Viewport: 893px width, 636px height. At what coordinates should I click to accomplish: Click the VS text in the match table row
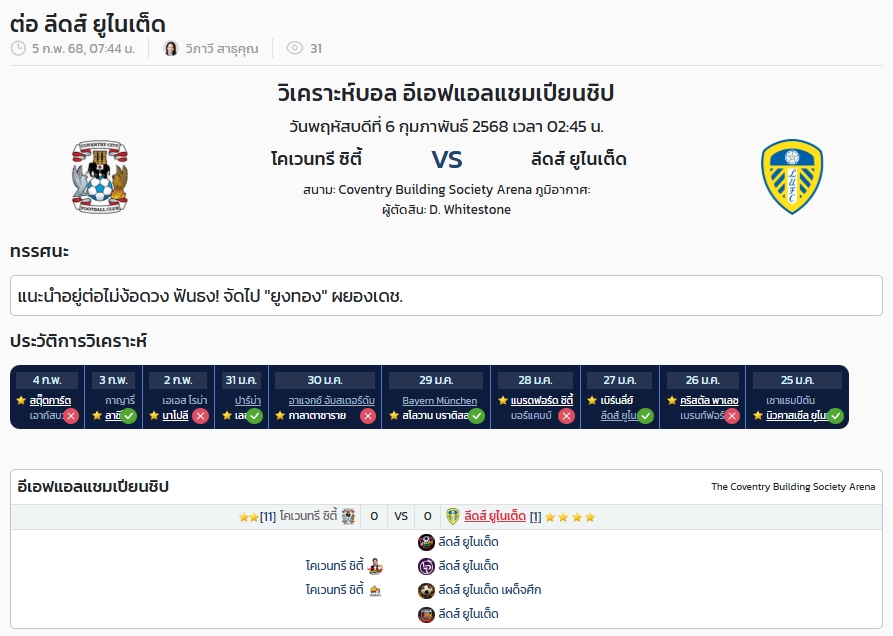[x=401, y=516]
